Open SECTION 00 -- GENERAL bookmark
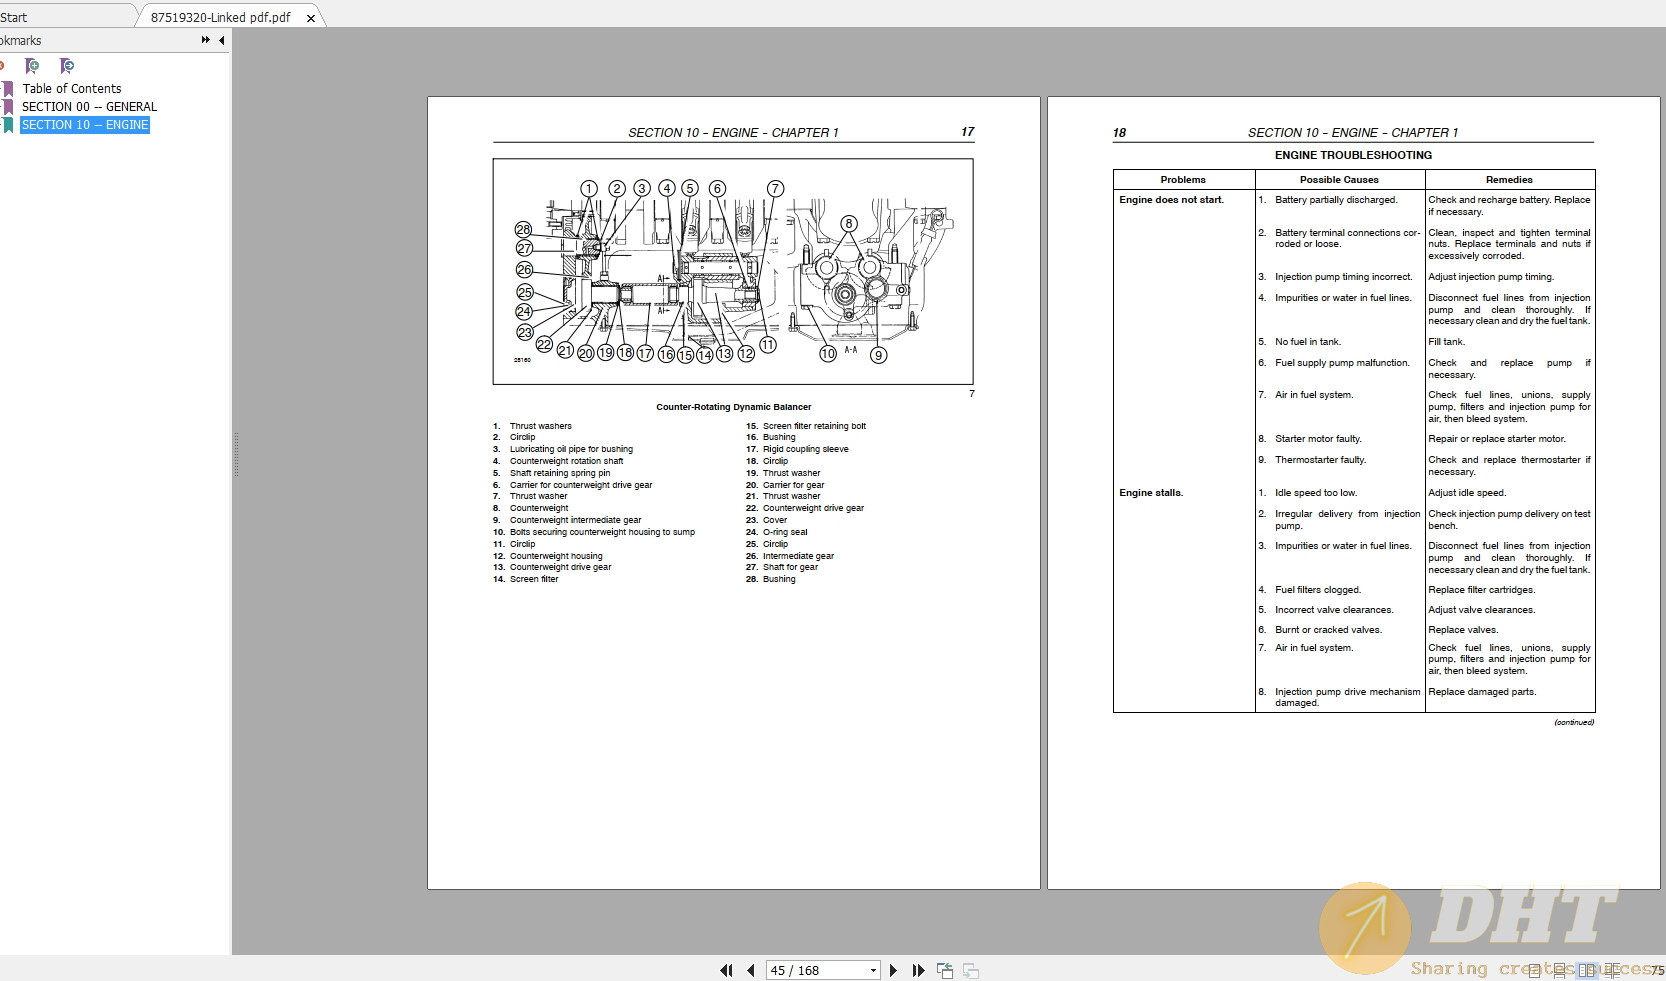 pyautogui.click(x=90, y=106)
